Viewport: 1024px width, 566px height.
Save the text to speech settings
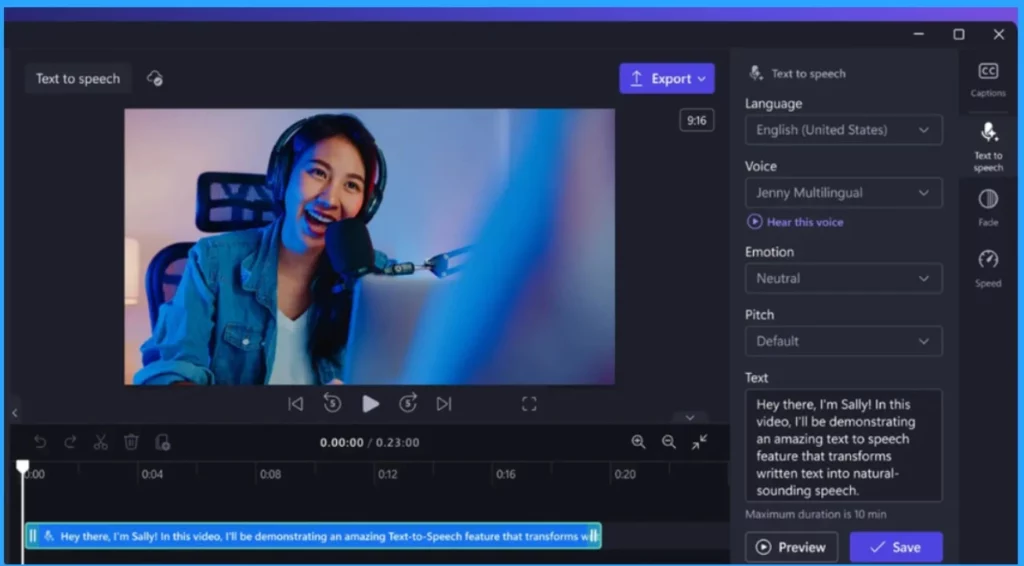click(896, 547)
